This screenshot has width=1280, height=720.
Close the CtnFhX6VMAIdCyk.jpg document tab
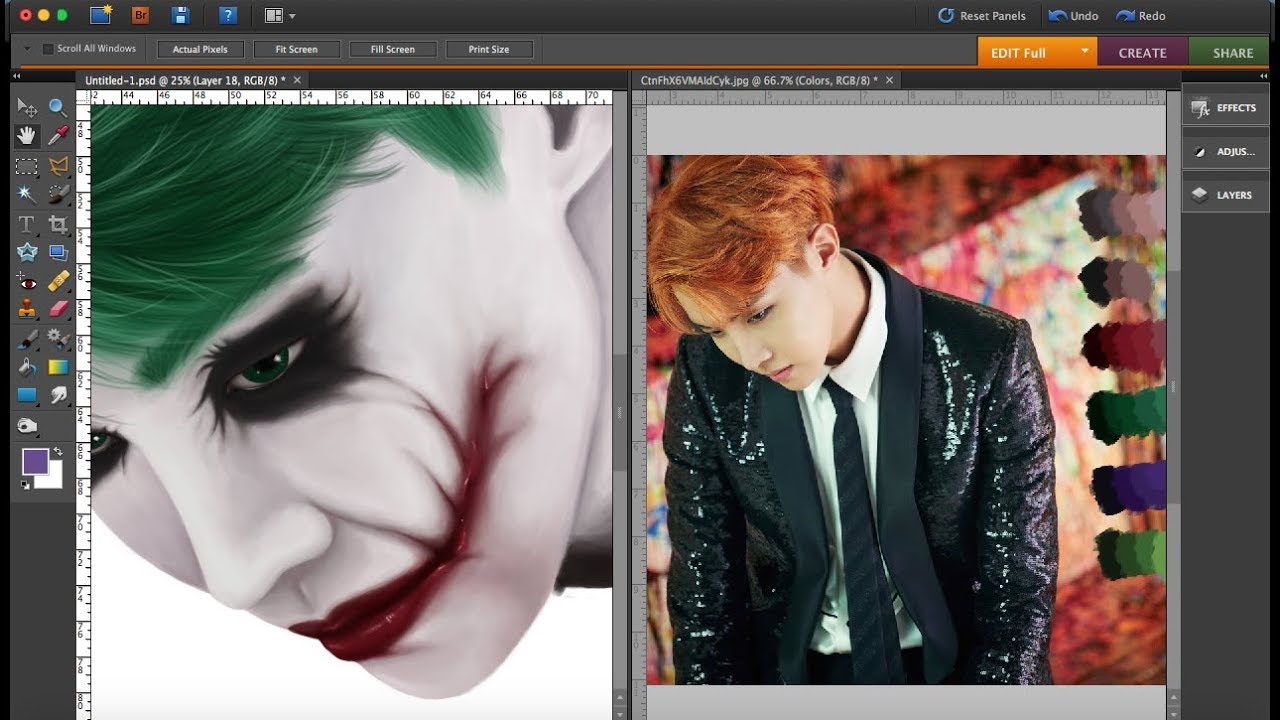(889, 80)
